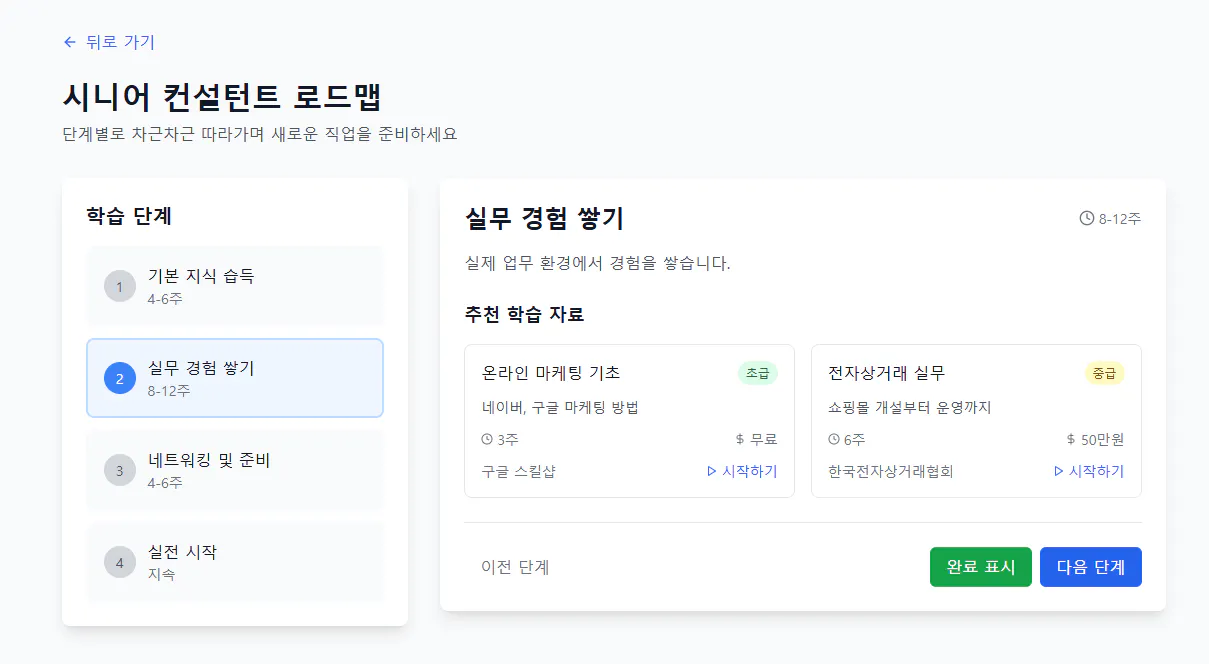Click play icon in 온라인 마케팅 기초 card
The width and height of the screenshot is (1209, 664).
[x=711, y=471]
